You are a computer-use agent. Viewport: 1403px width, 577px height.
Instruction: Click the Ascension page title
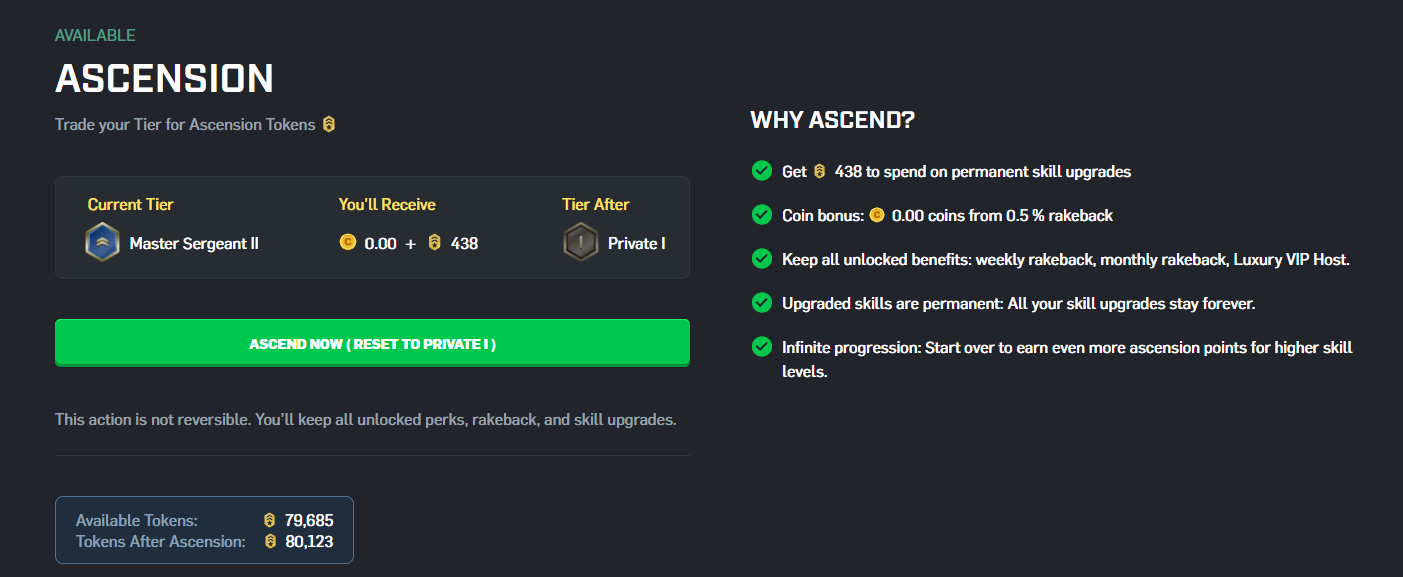(164, 79)
